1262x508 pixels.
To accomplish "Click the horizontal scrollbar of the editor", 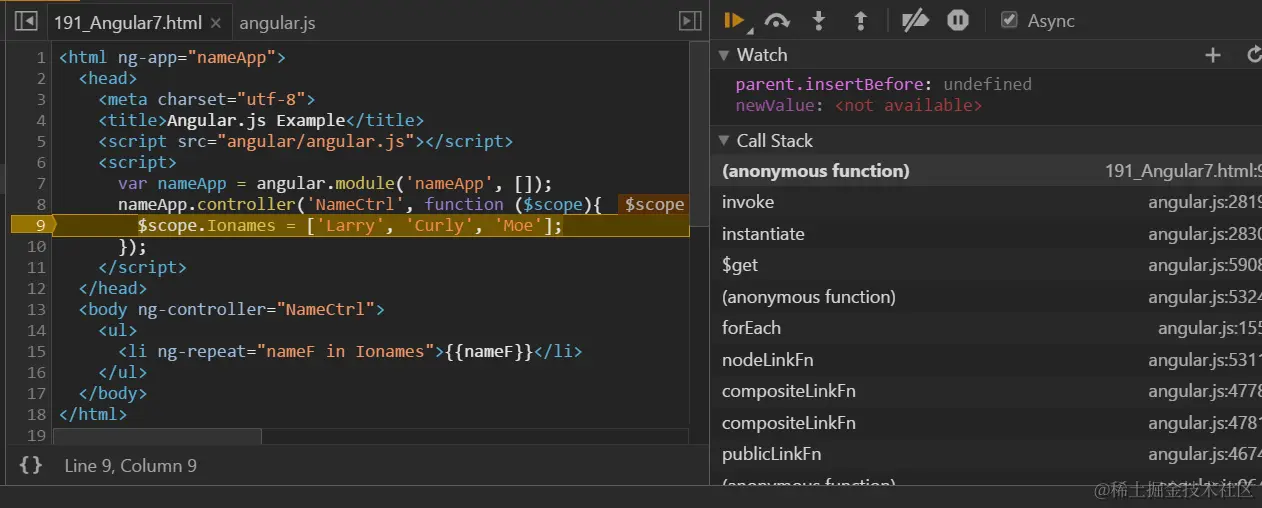I will (x=157, y=436).
